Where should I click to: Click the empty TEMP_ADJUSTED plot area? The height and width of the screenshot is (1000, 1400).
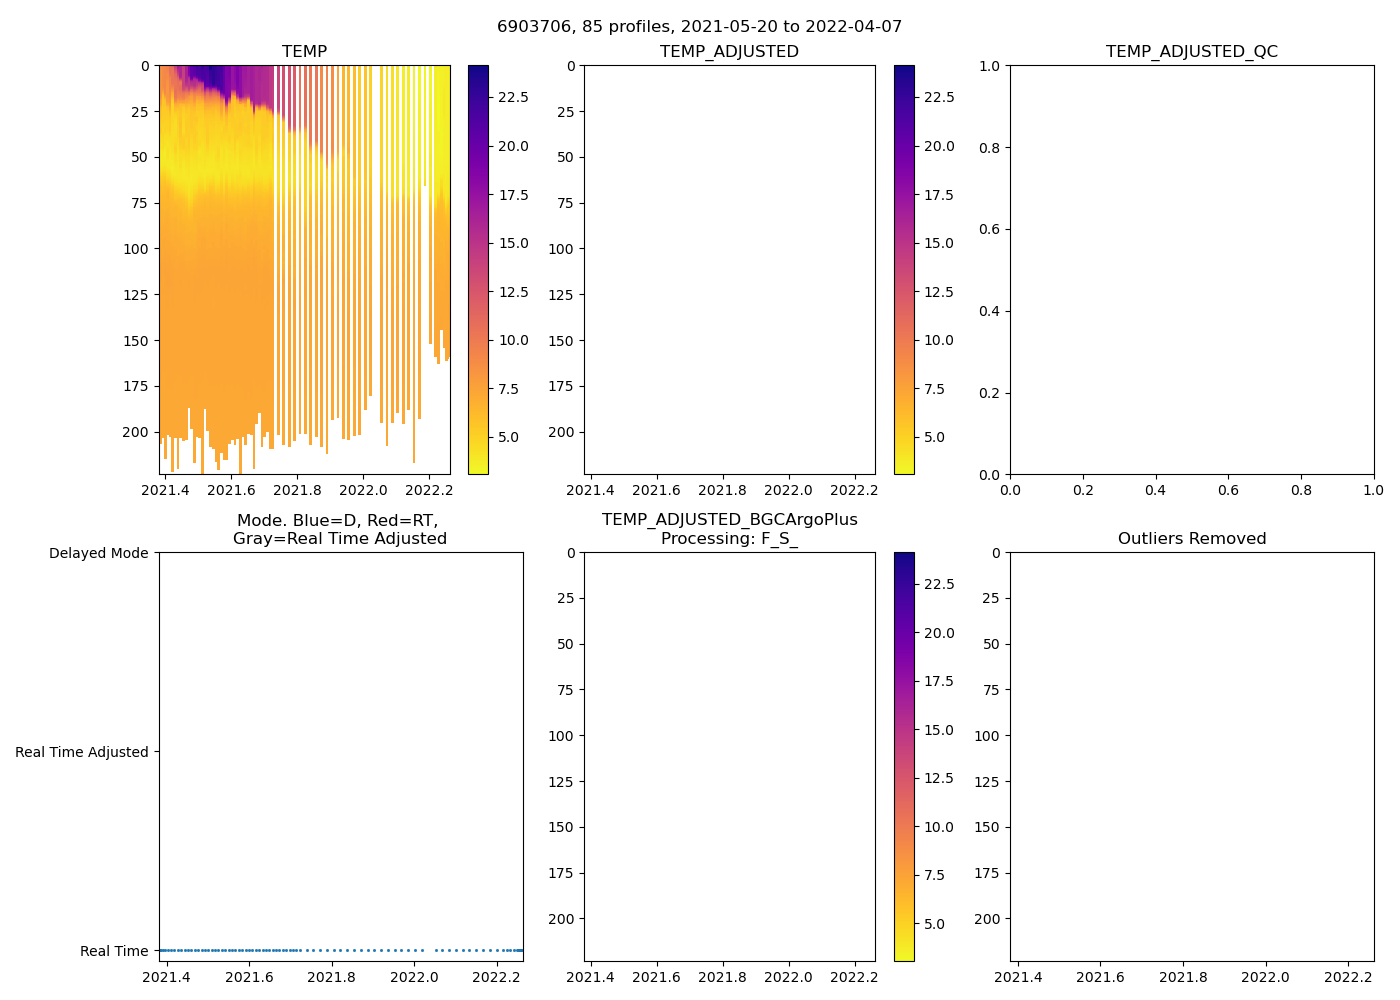pyautogui.click(x=729, y=270)
